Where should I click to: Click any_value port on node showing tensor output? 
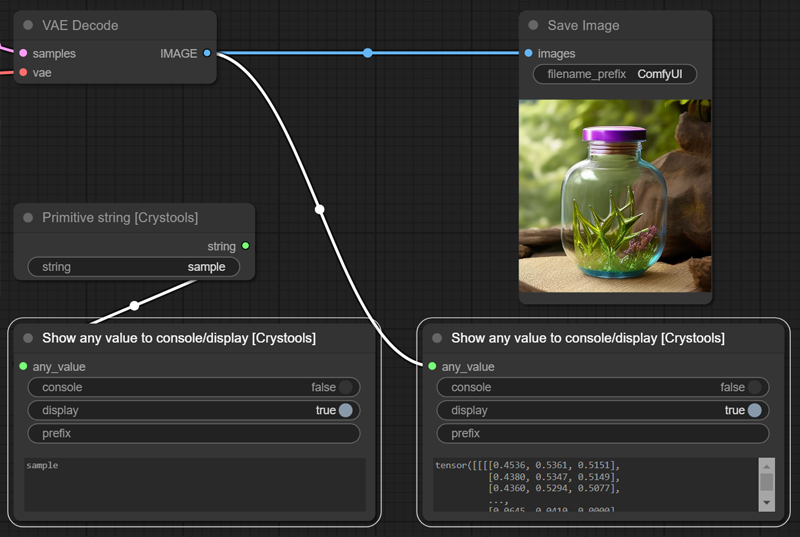coord(432,367)
